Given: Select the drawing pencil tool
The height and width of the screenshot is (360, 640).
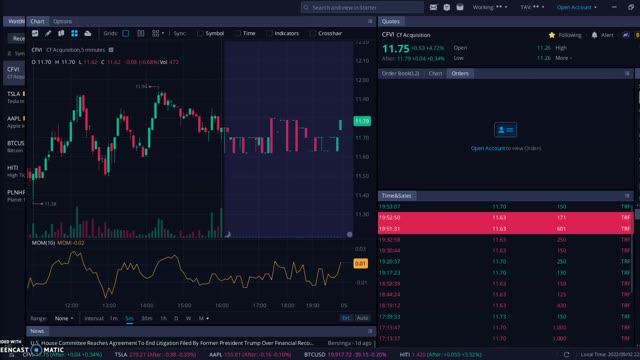Looking at the screenshot, I should tap(48, 33).
